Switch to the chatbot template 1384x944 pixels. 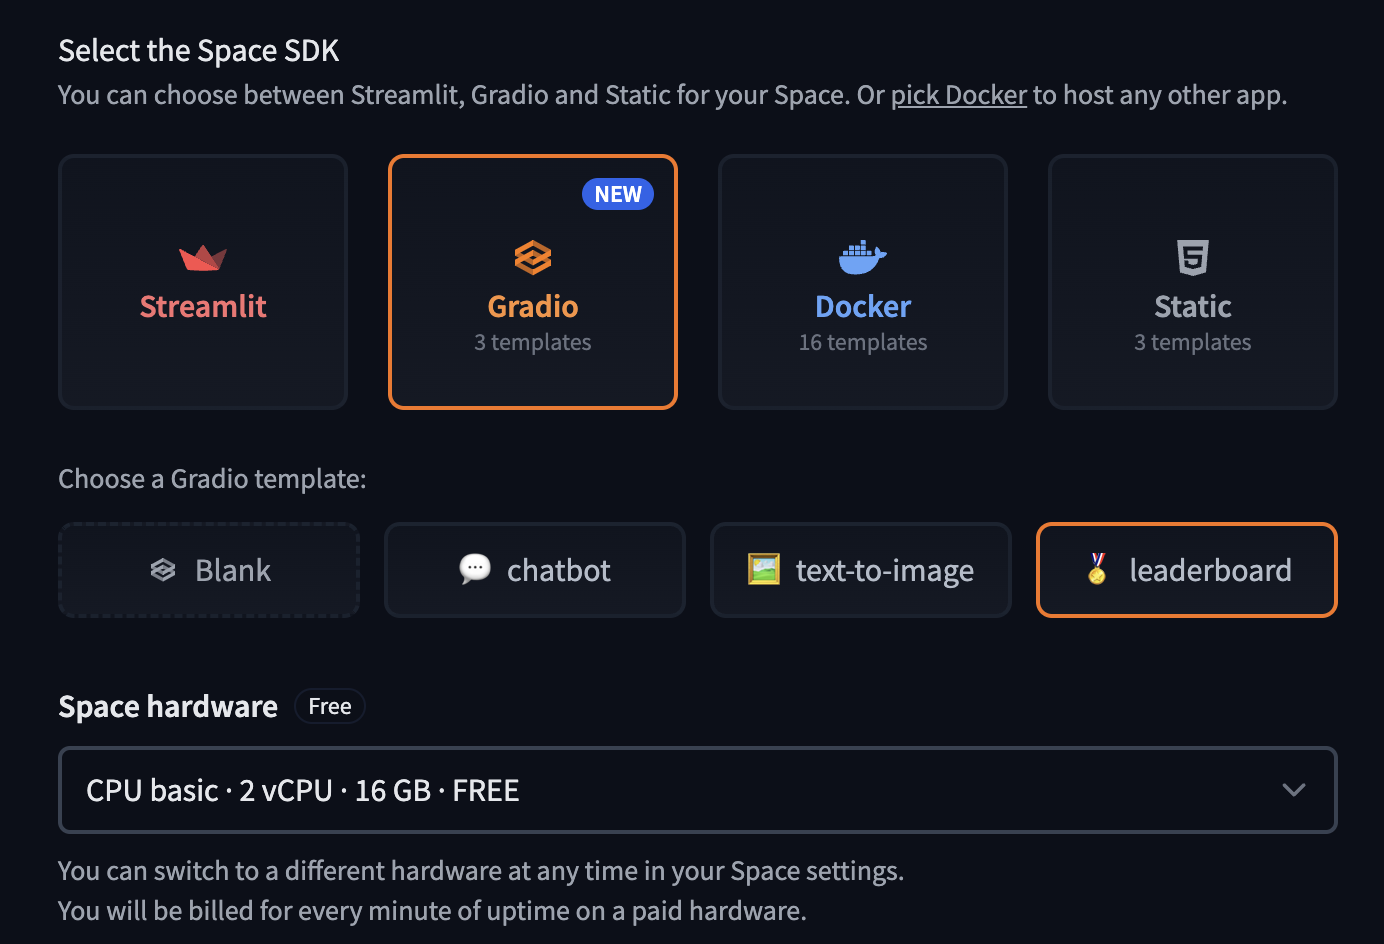[x=535, y=570]
